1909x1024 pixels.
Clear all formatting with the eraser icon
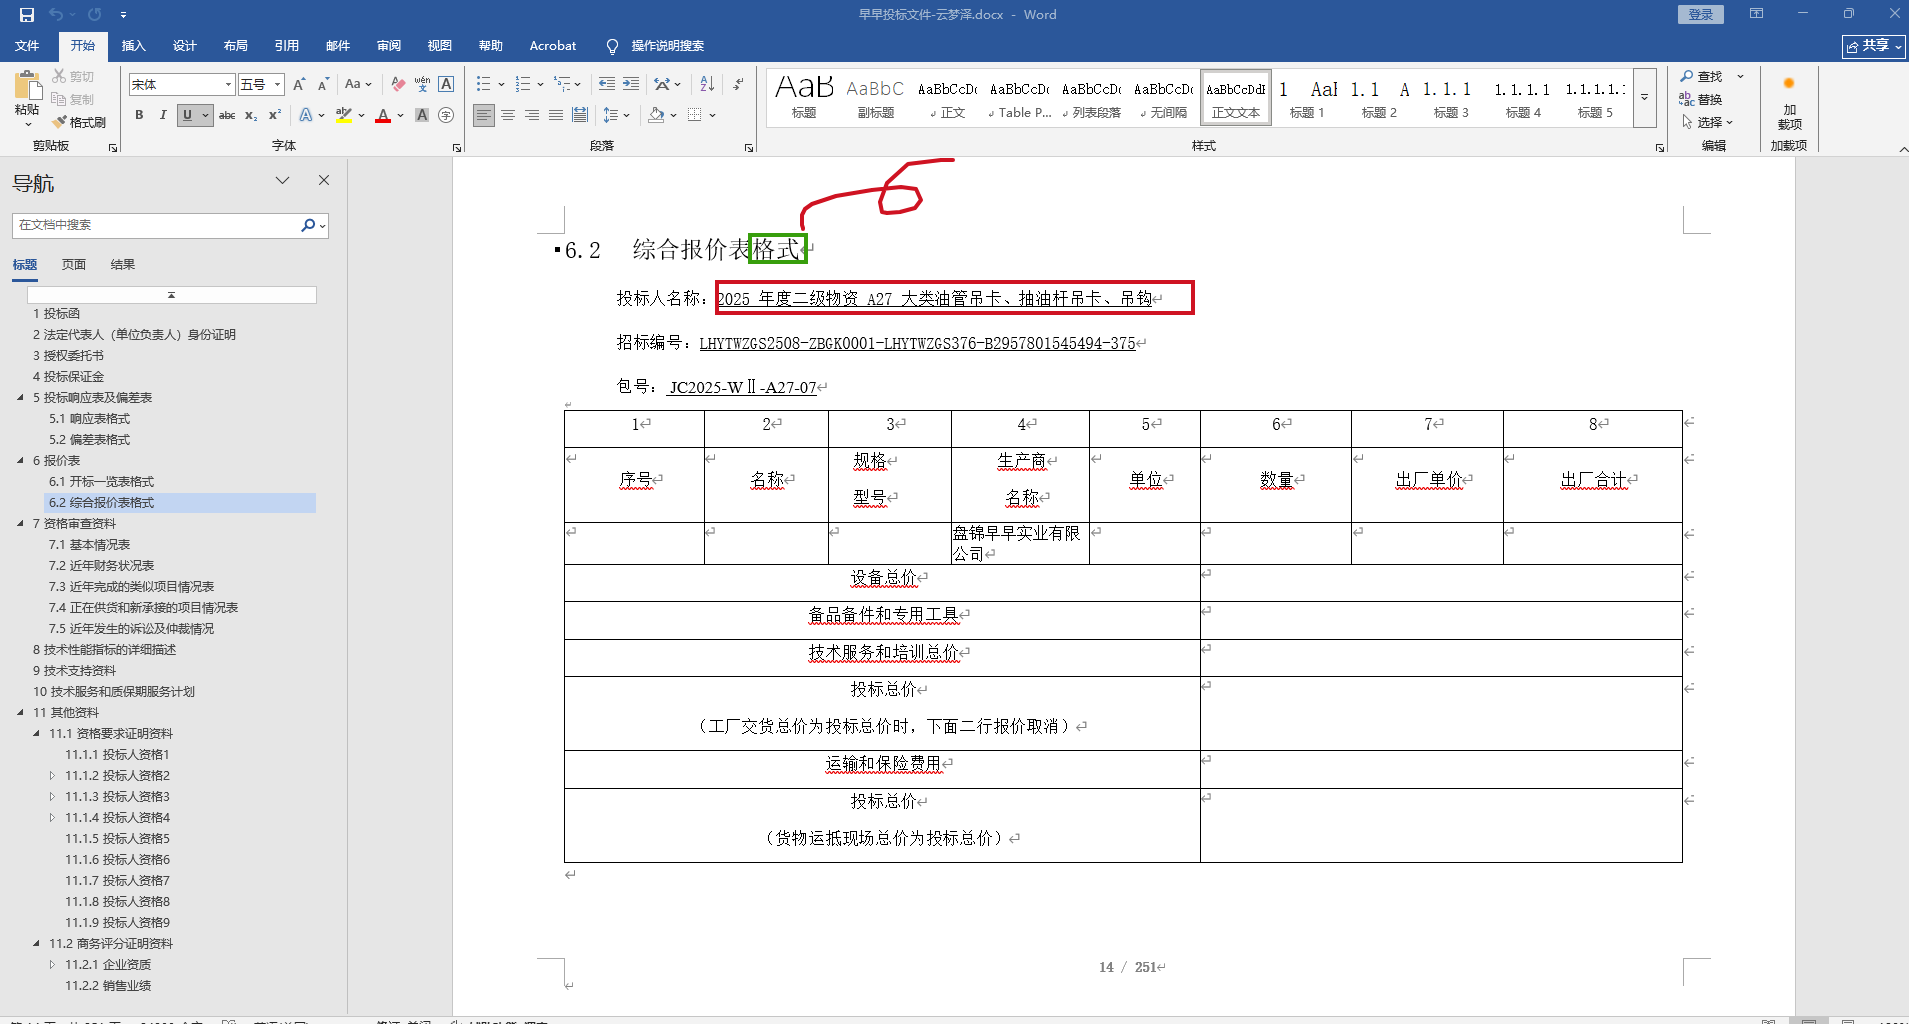coord(398,85)
